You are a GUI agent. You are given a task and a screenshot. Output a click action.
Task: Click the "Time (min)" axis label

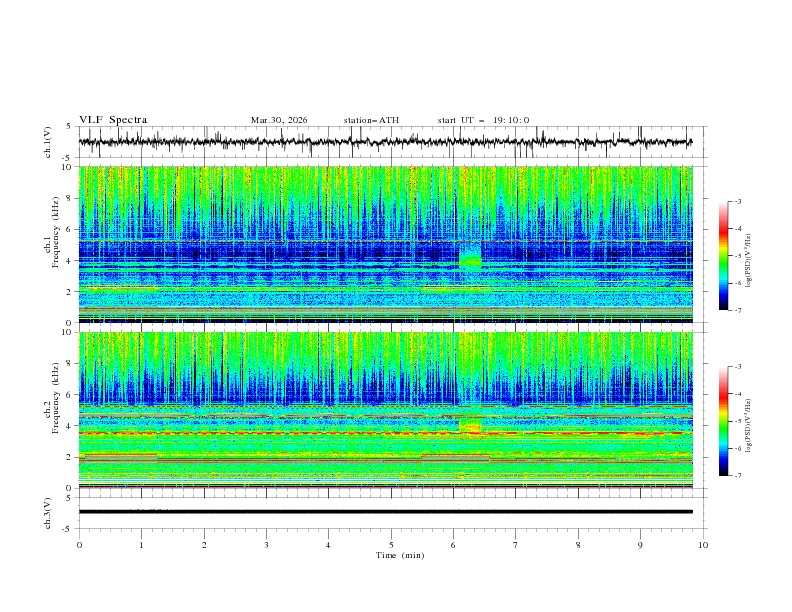[x=400, y=555]
